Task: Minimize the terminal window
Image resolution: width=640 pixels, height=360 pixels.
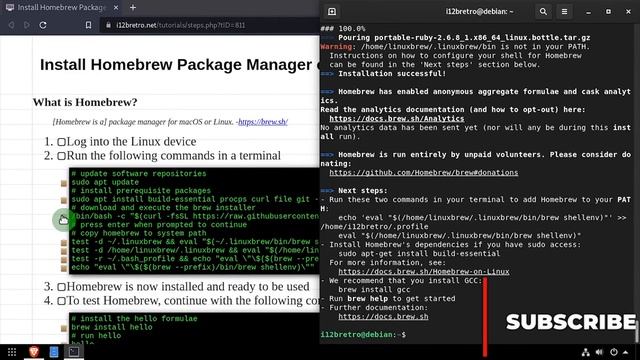Action: pos(588,12)
